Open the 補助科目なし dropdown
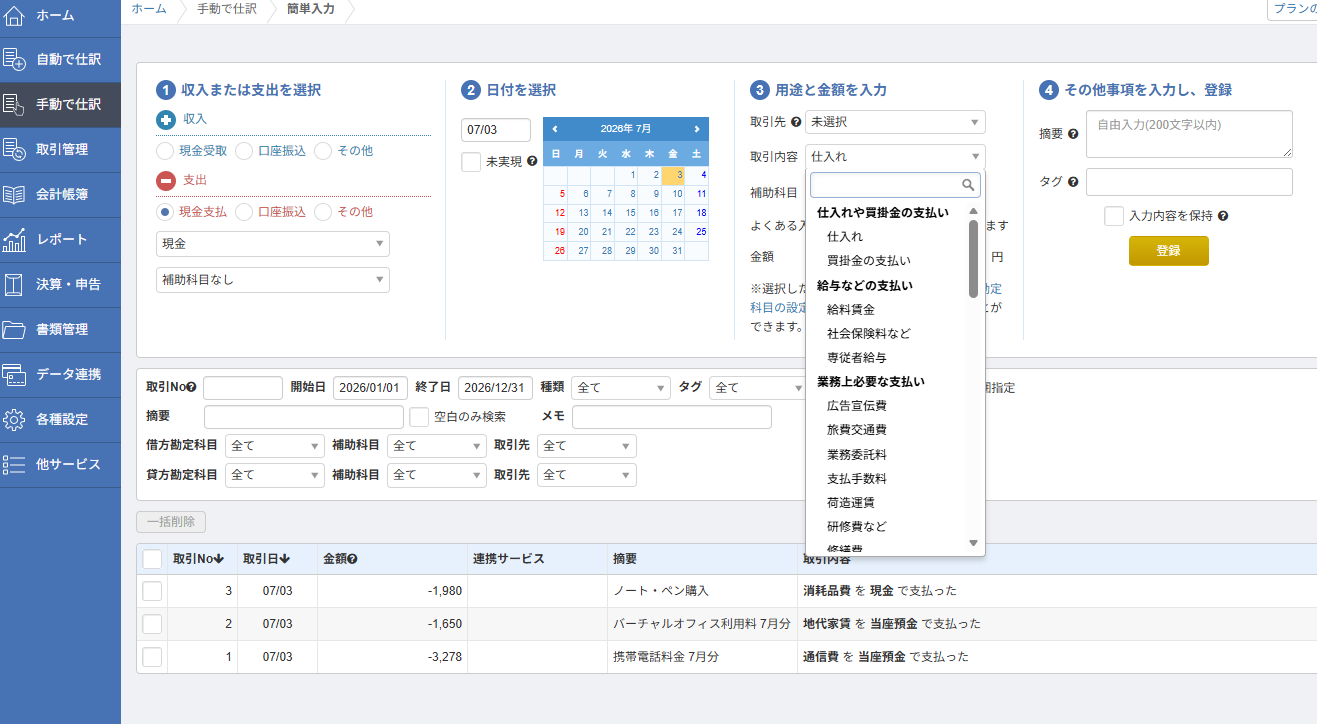The width and height of the screenshot is (1317, 724). tap(273, 280)
